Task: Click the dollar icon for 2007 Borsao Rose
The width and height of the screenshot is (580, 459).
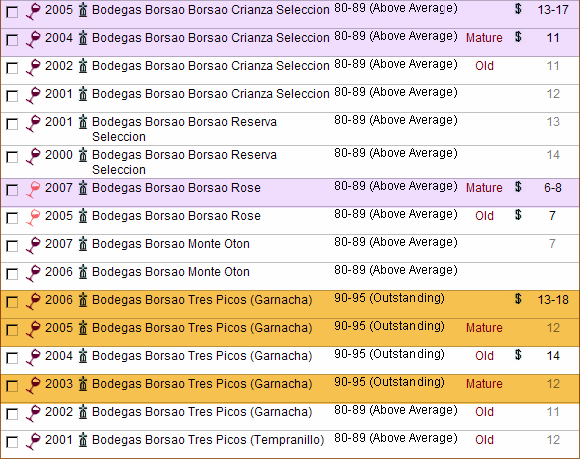Action: [518, 187]
